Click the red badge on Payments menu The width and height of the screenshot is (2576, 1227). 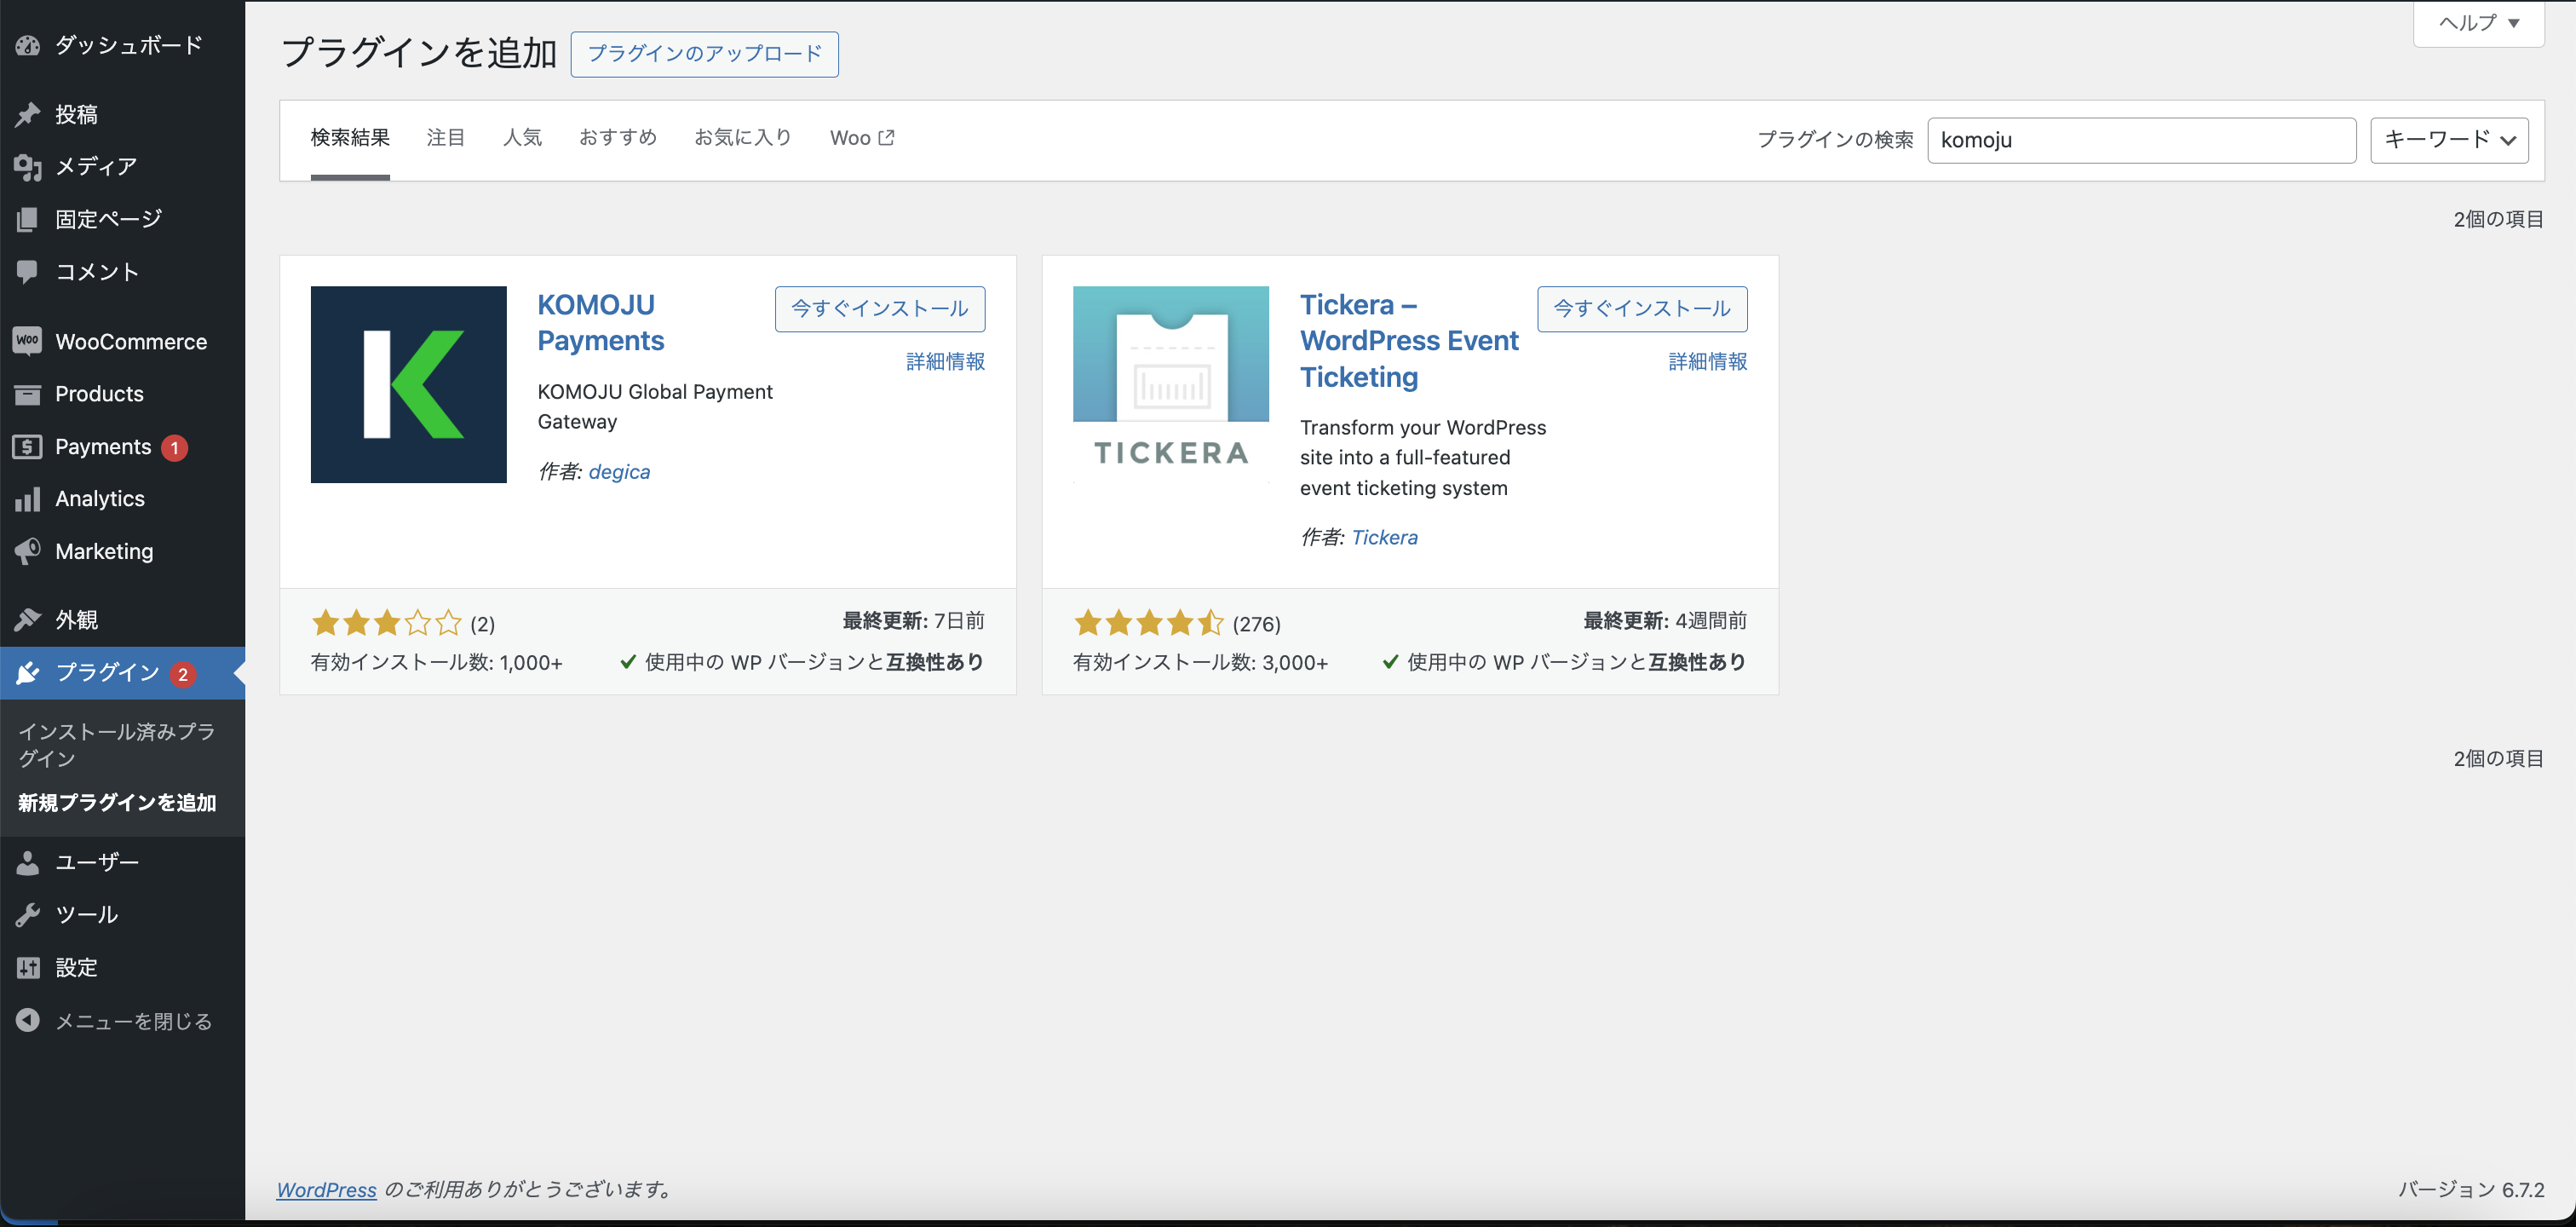coord(175,448)
